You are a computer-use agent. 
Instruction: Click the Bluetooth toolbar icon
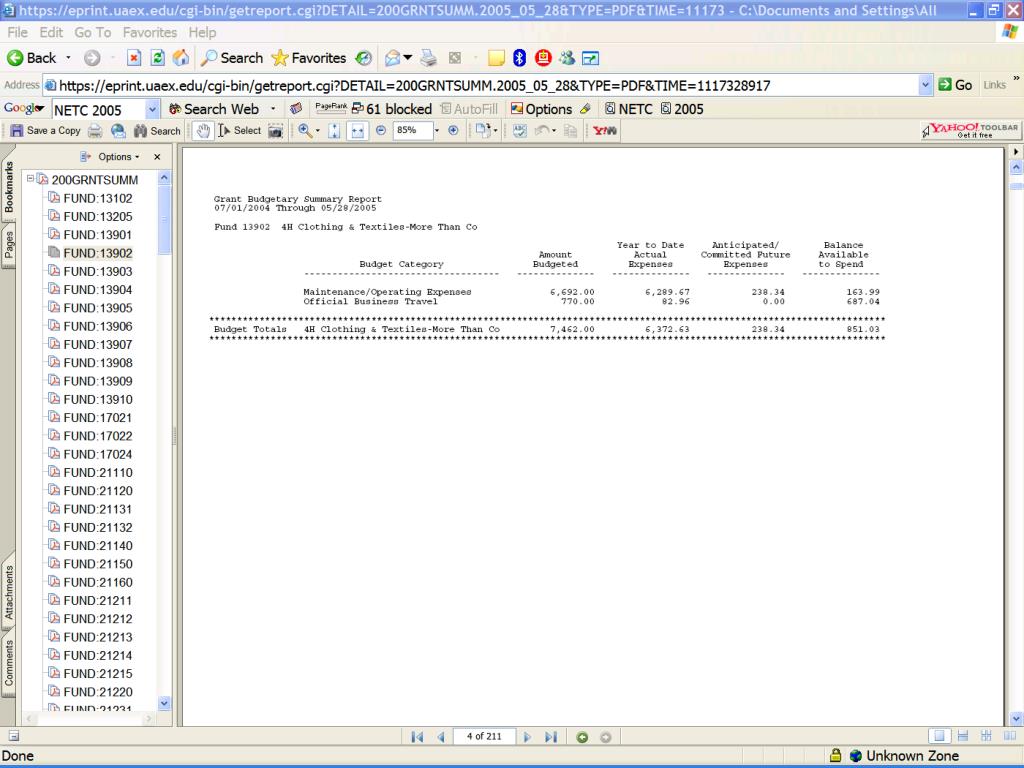[519, 58]
